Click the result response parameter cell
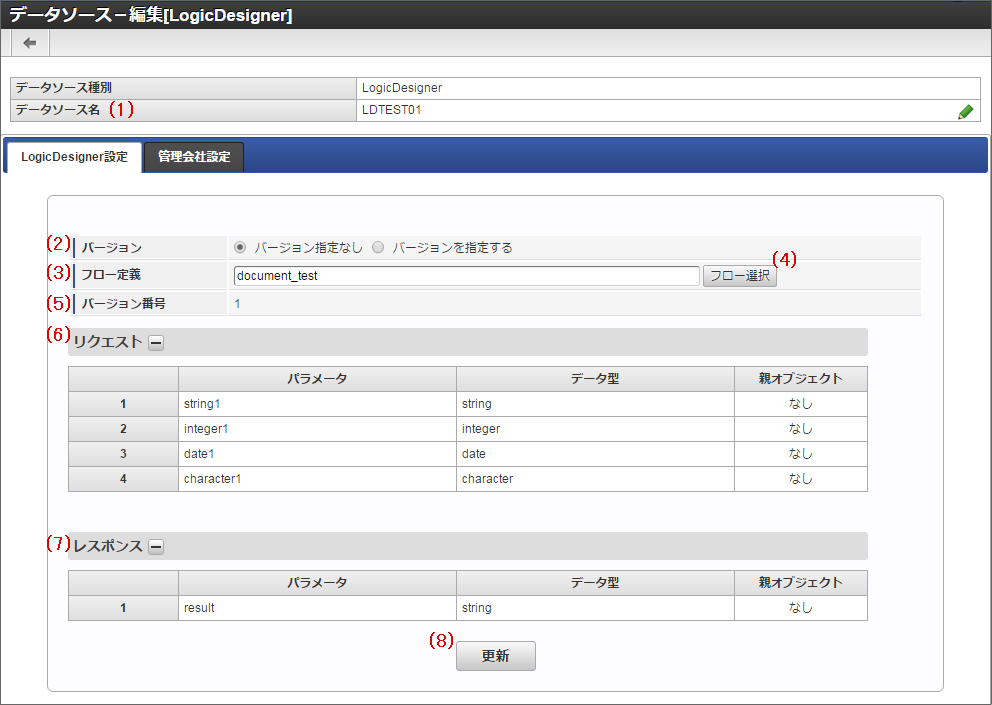The width and height of the screenshot is (992, 705). coord(317,608)
